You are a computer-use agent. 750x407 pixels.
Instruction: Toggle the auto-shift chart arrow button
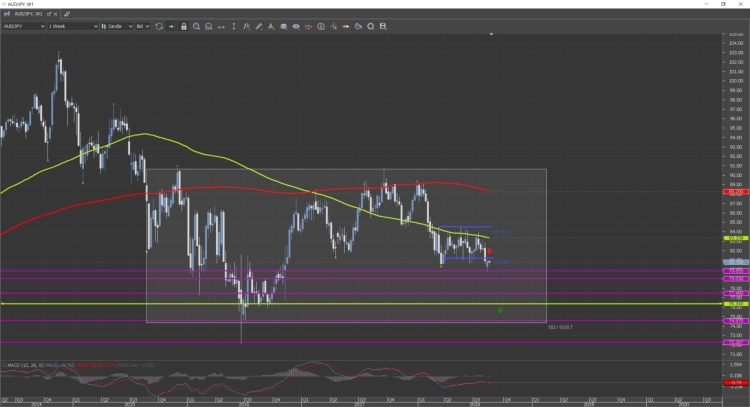[x=171, y=26]
